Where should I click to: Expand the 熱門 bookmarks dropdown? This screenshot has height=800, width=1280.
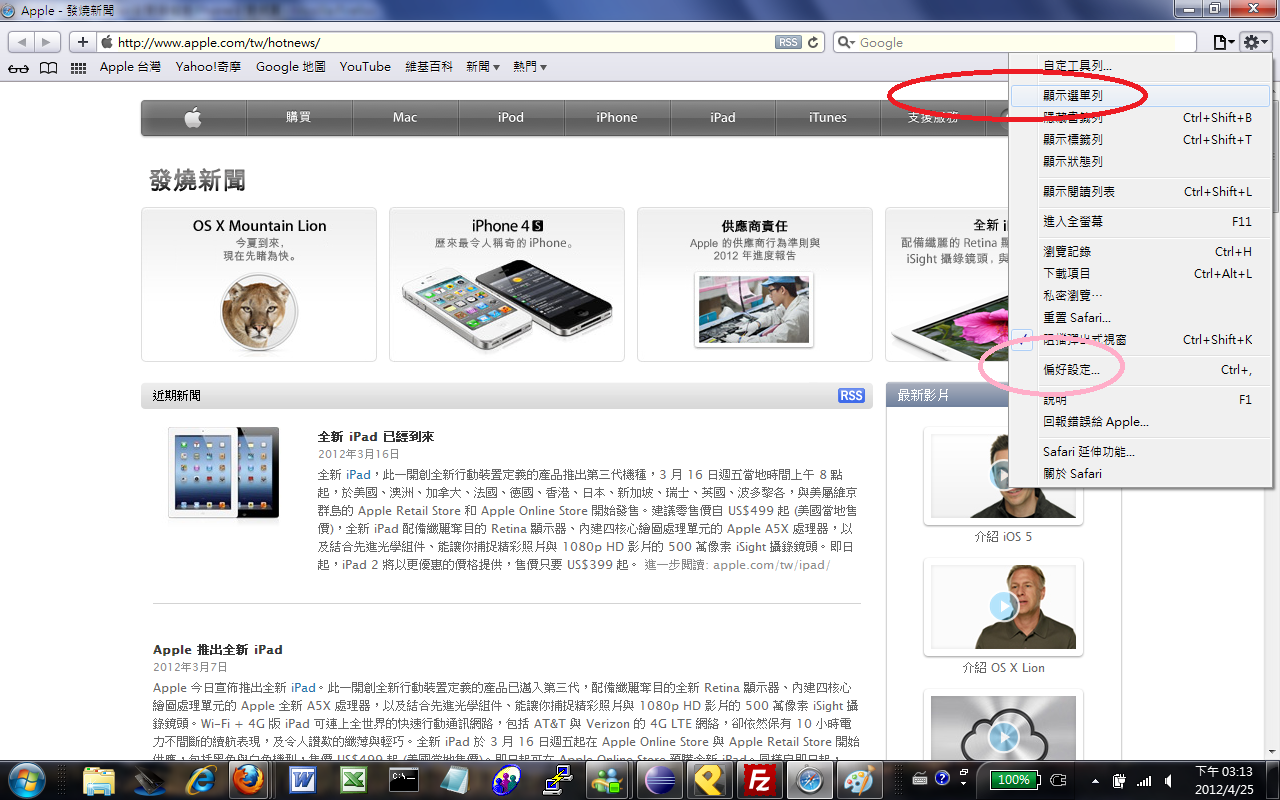click(x=530, y=67)
